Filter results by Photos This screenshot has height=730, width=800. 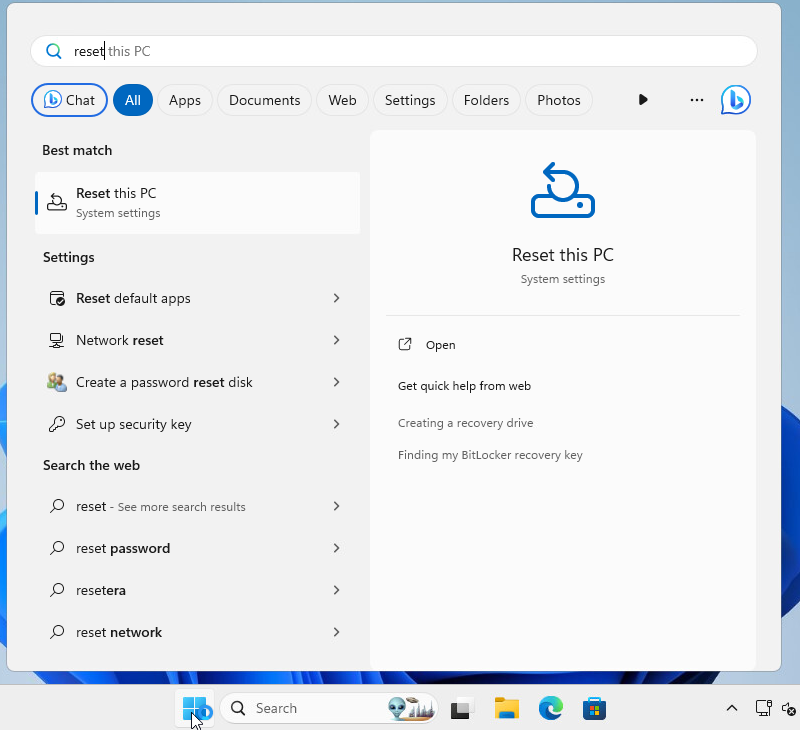click(x=559, y=100)
